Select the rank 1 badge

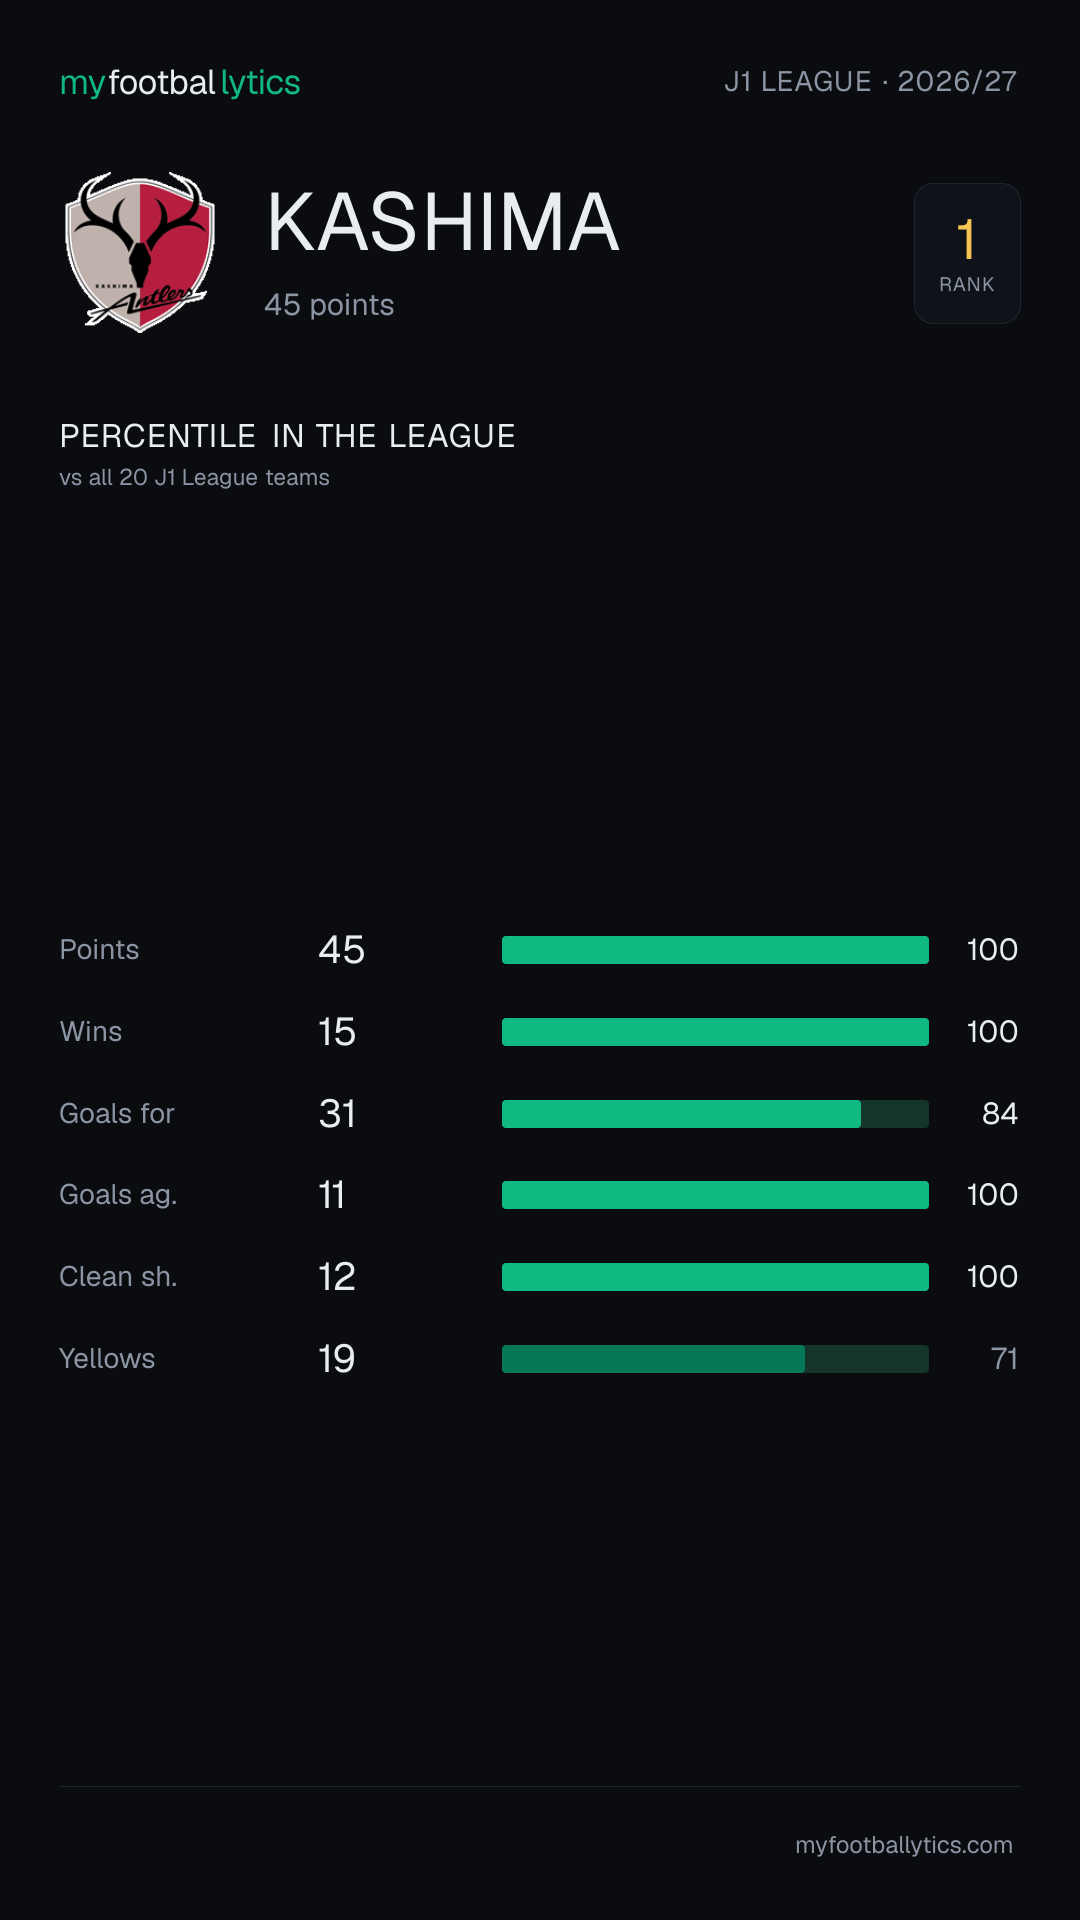tap(967, 253)
